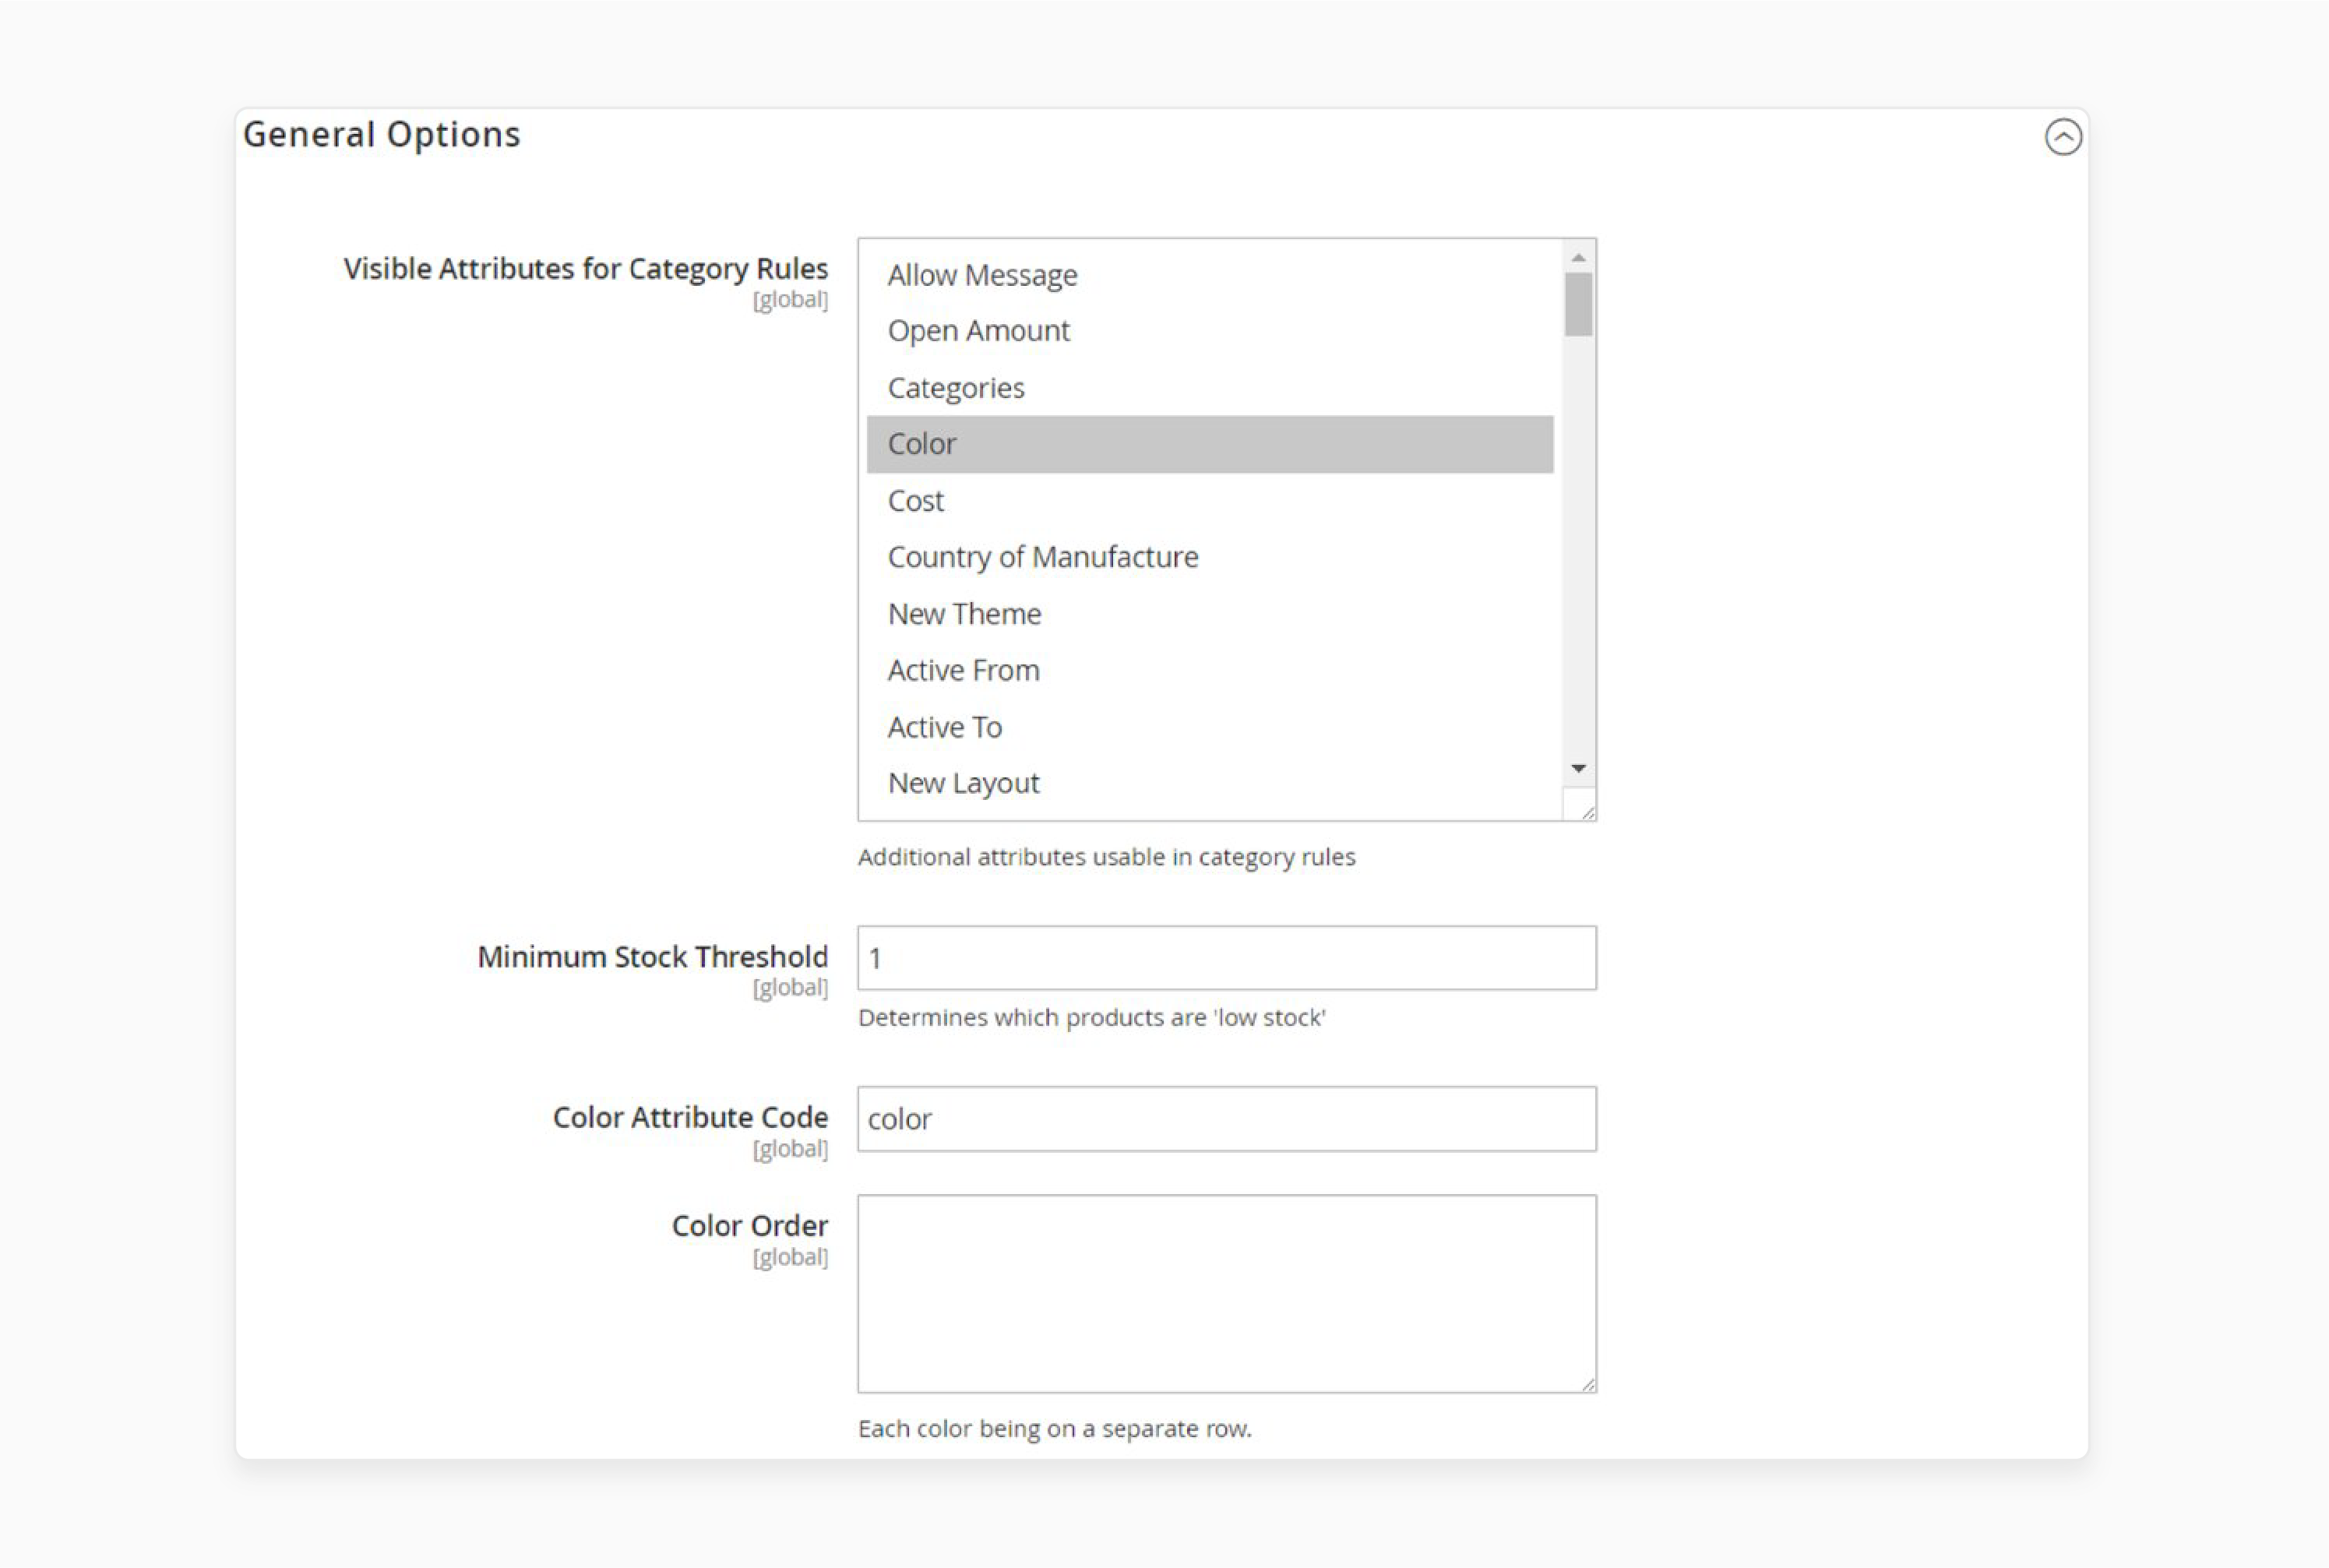The width and height of the screenshot is (2329, 1568).
Task: Click the Color Attribute Code field
Action: click(1226, 1119)
